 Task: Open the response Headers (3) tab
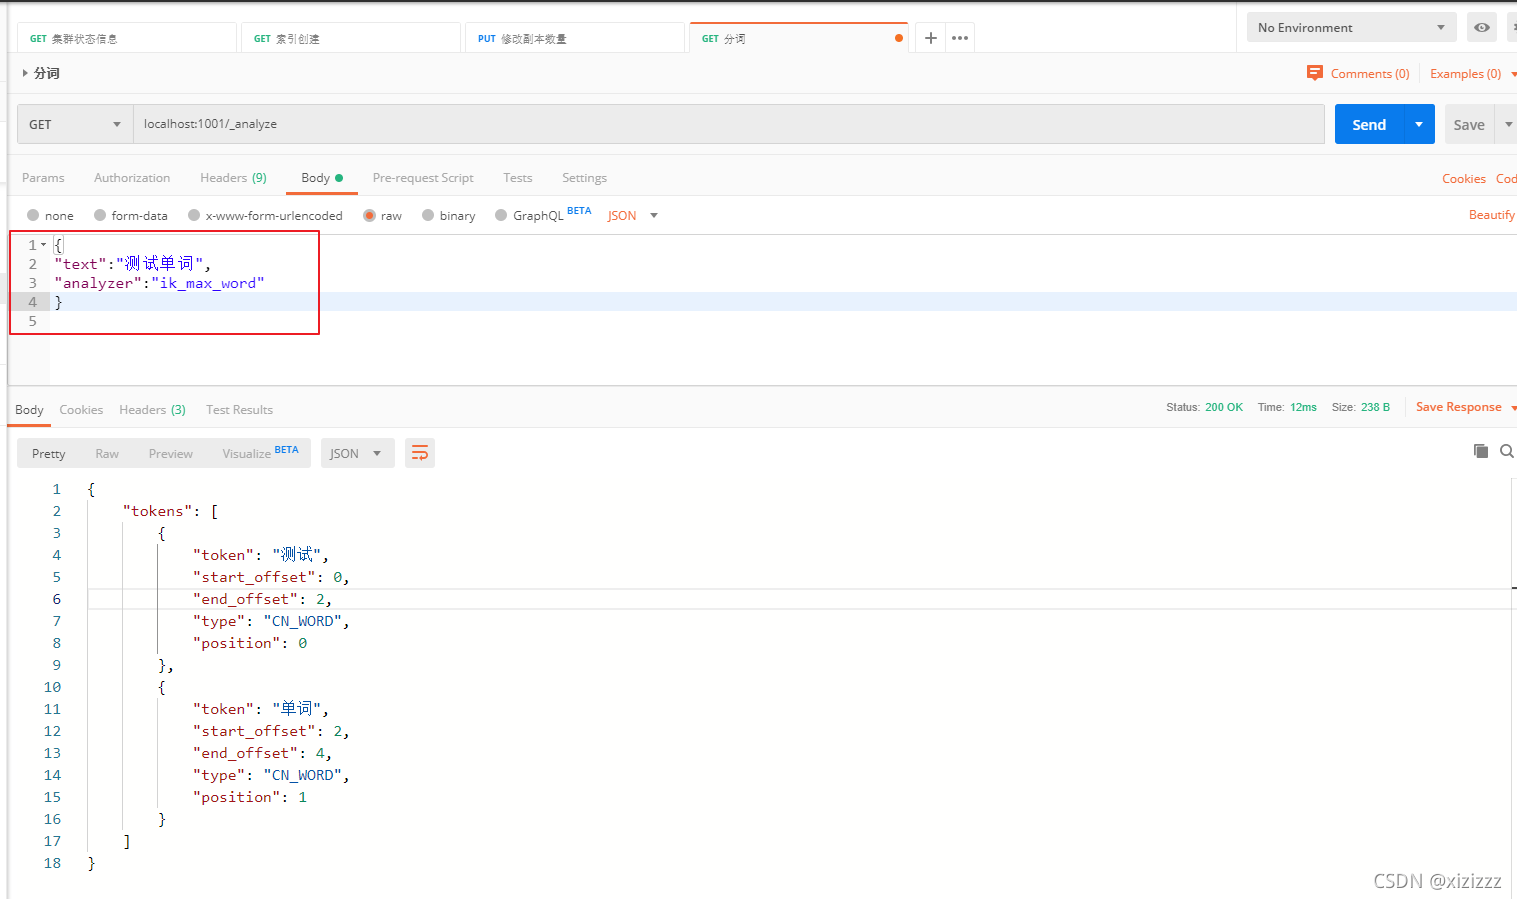[x=152, y=410]
